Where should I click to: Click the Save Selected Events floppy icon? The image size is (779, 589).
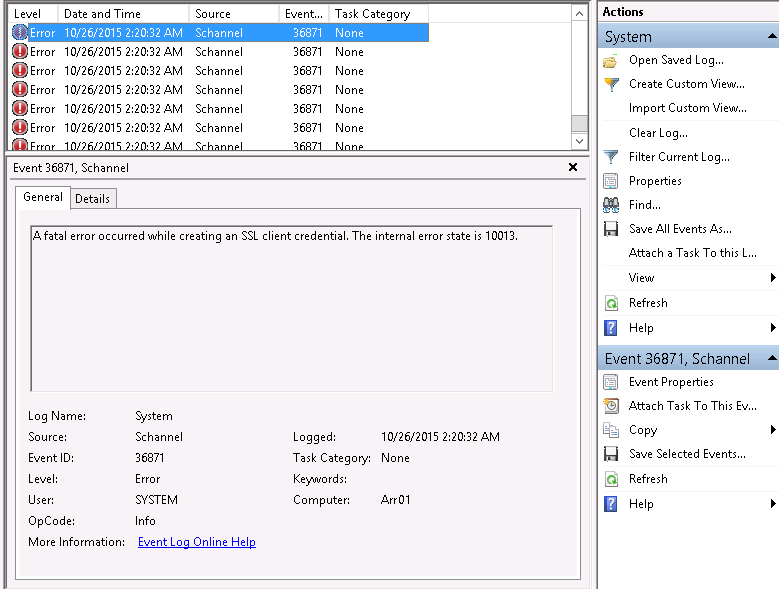tap(611, 454)
